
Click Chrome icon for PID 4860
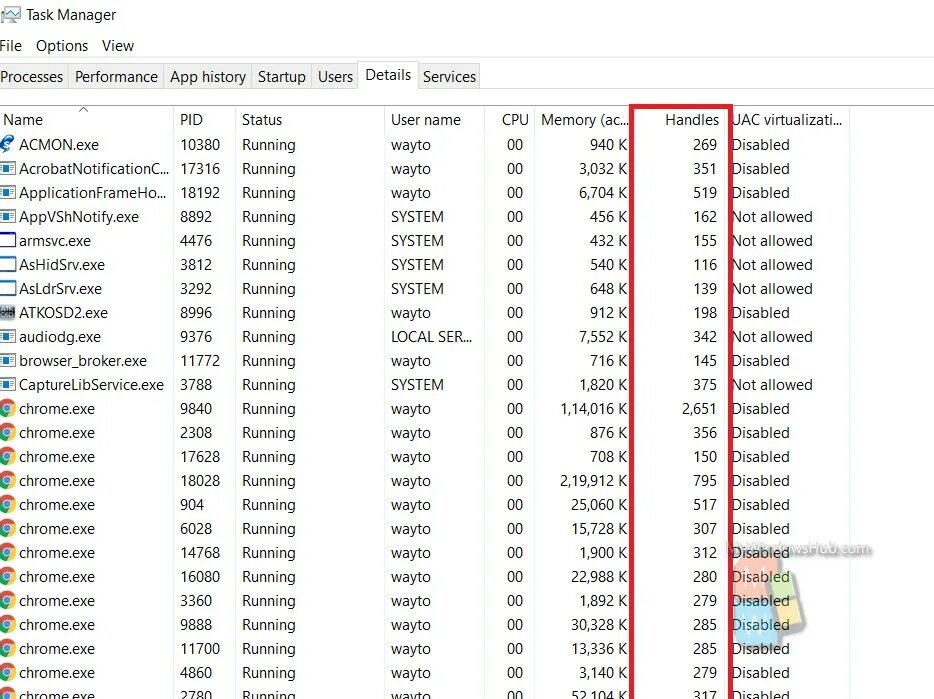8,672
